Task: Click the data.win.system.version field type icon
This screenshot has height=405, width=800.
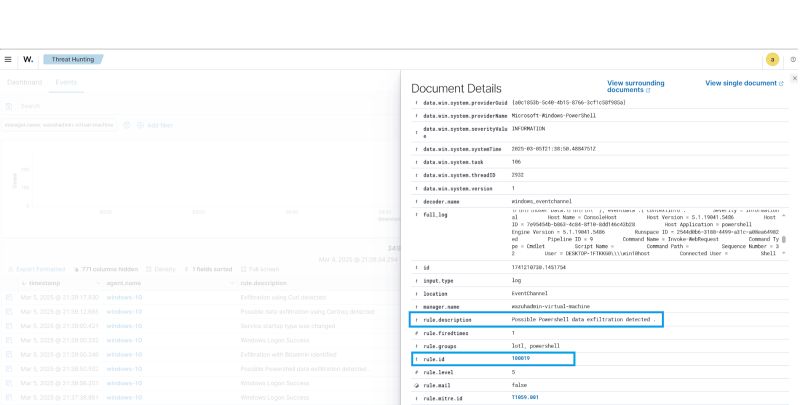Action: coord(416,188)
